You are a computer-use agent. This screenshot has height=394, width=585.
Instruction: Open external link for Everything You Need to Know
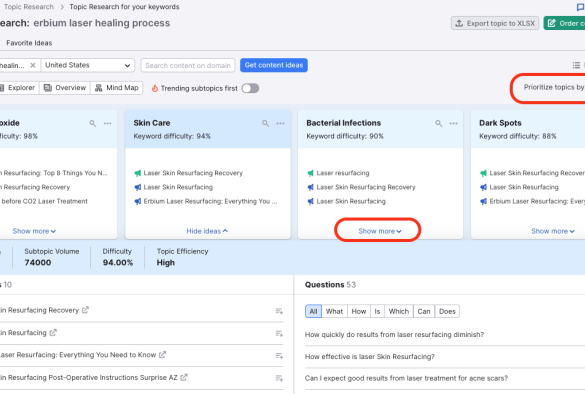click(x=162, y=354)
